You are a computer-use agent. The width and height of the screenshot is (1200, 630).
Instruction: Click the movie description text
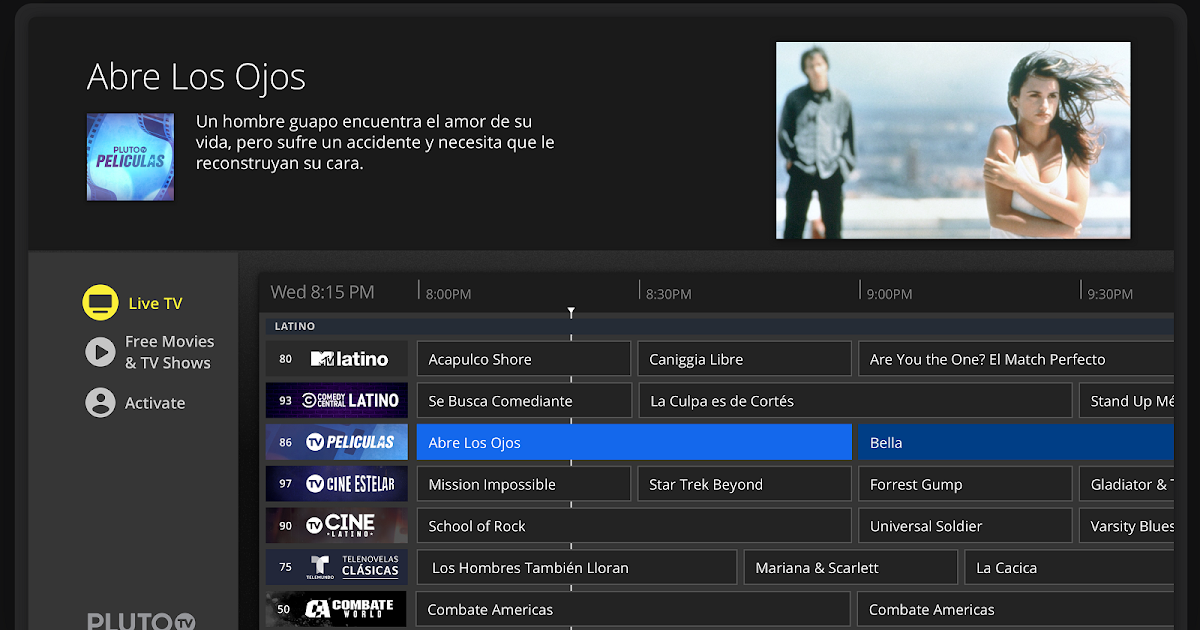point(375,142)
